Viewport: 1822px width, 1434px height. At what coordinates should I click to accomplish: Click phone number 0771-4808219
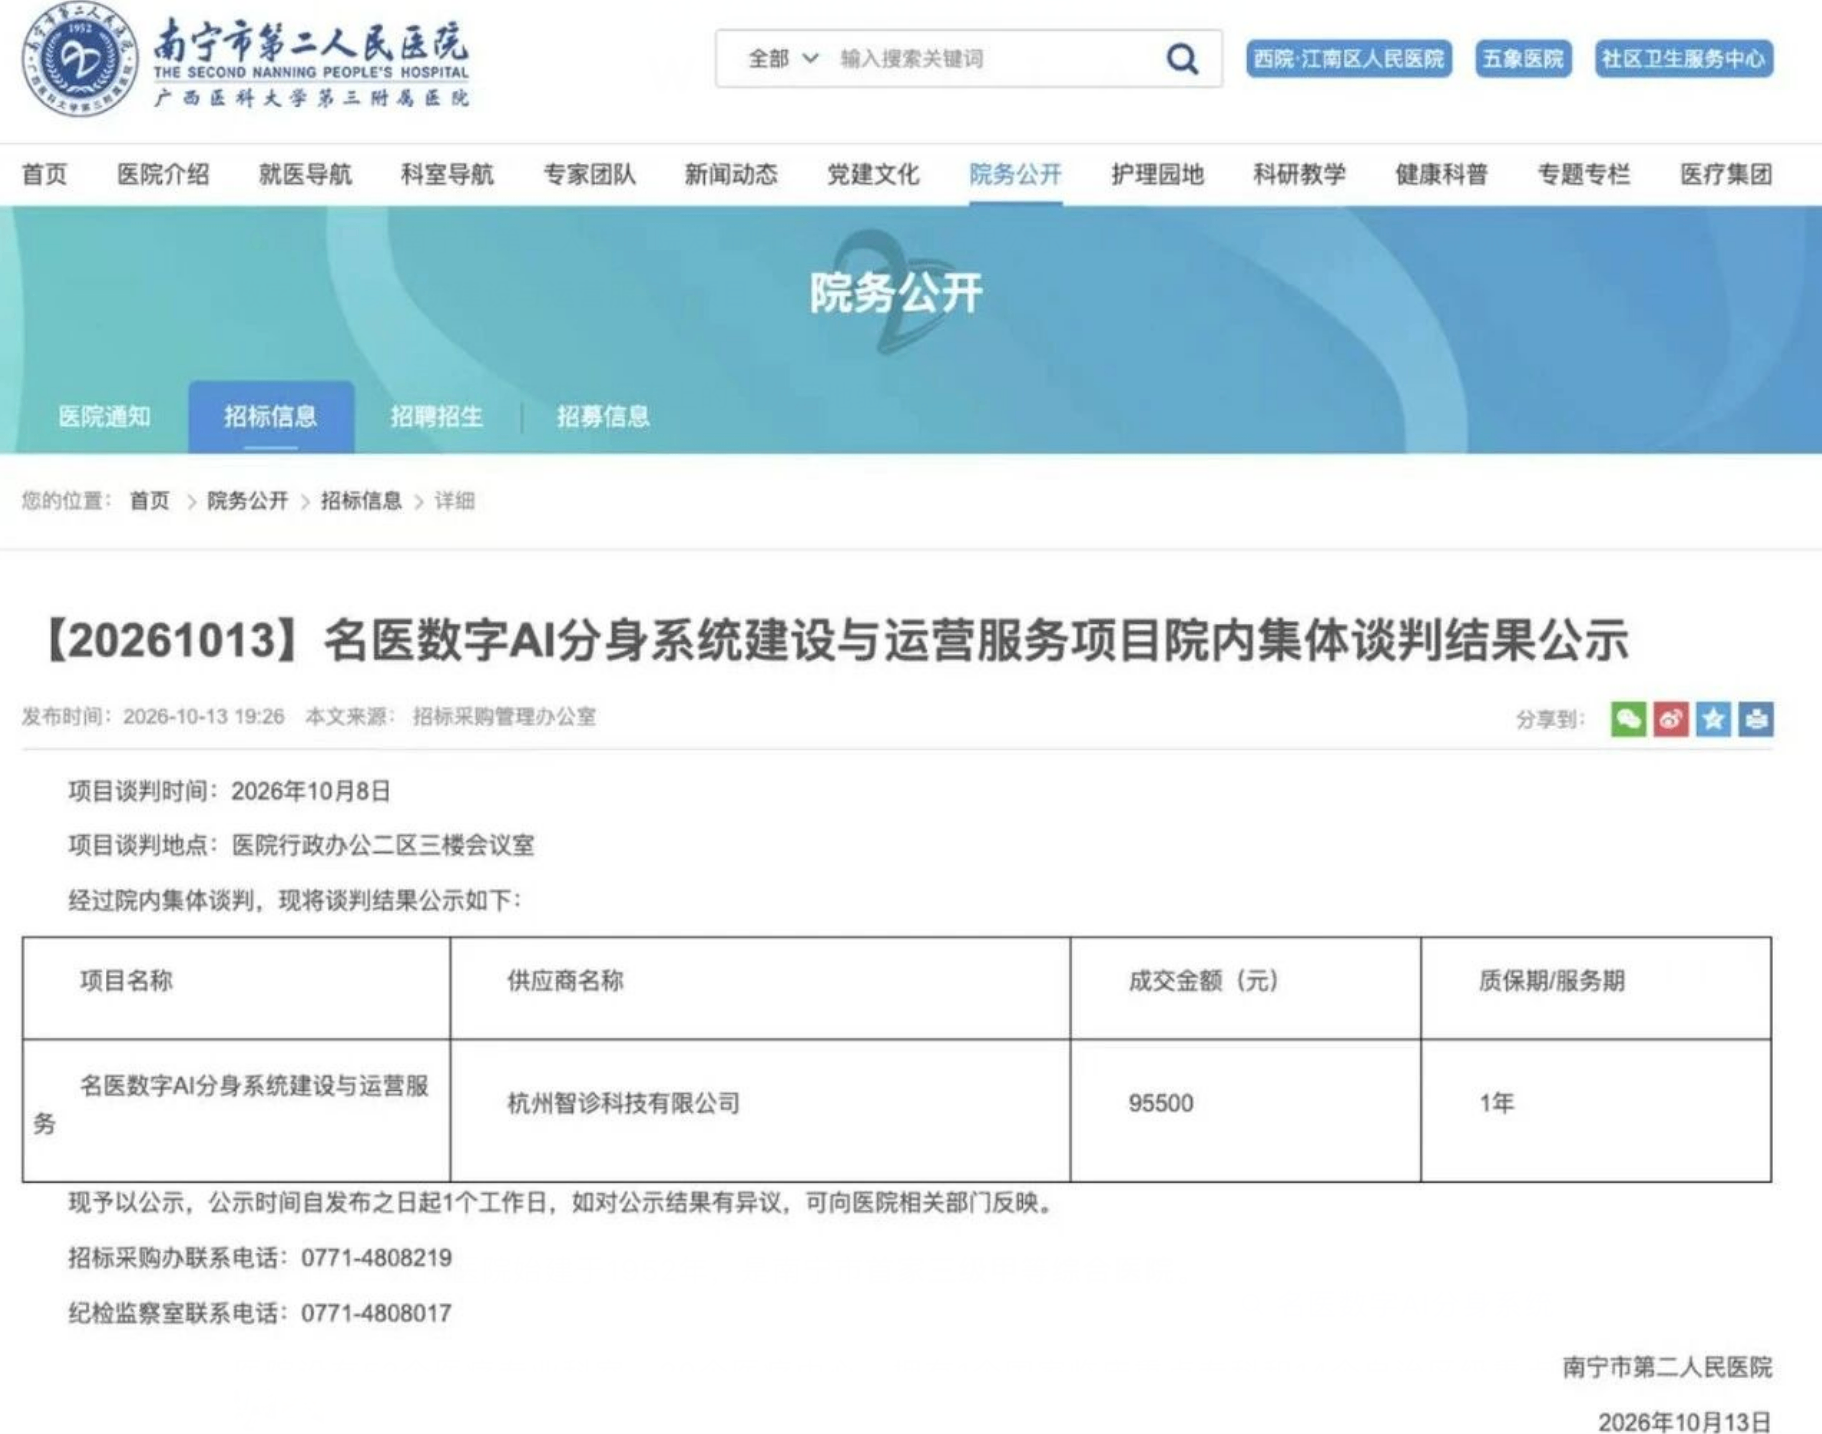coord(377,1258)
